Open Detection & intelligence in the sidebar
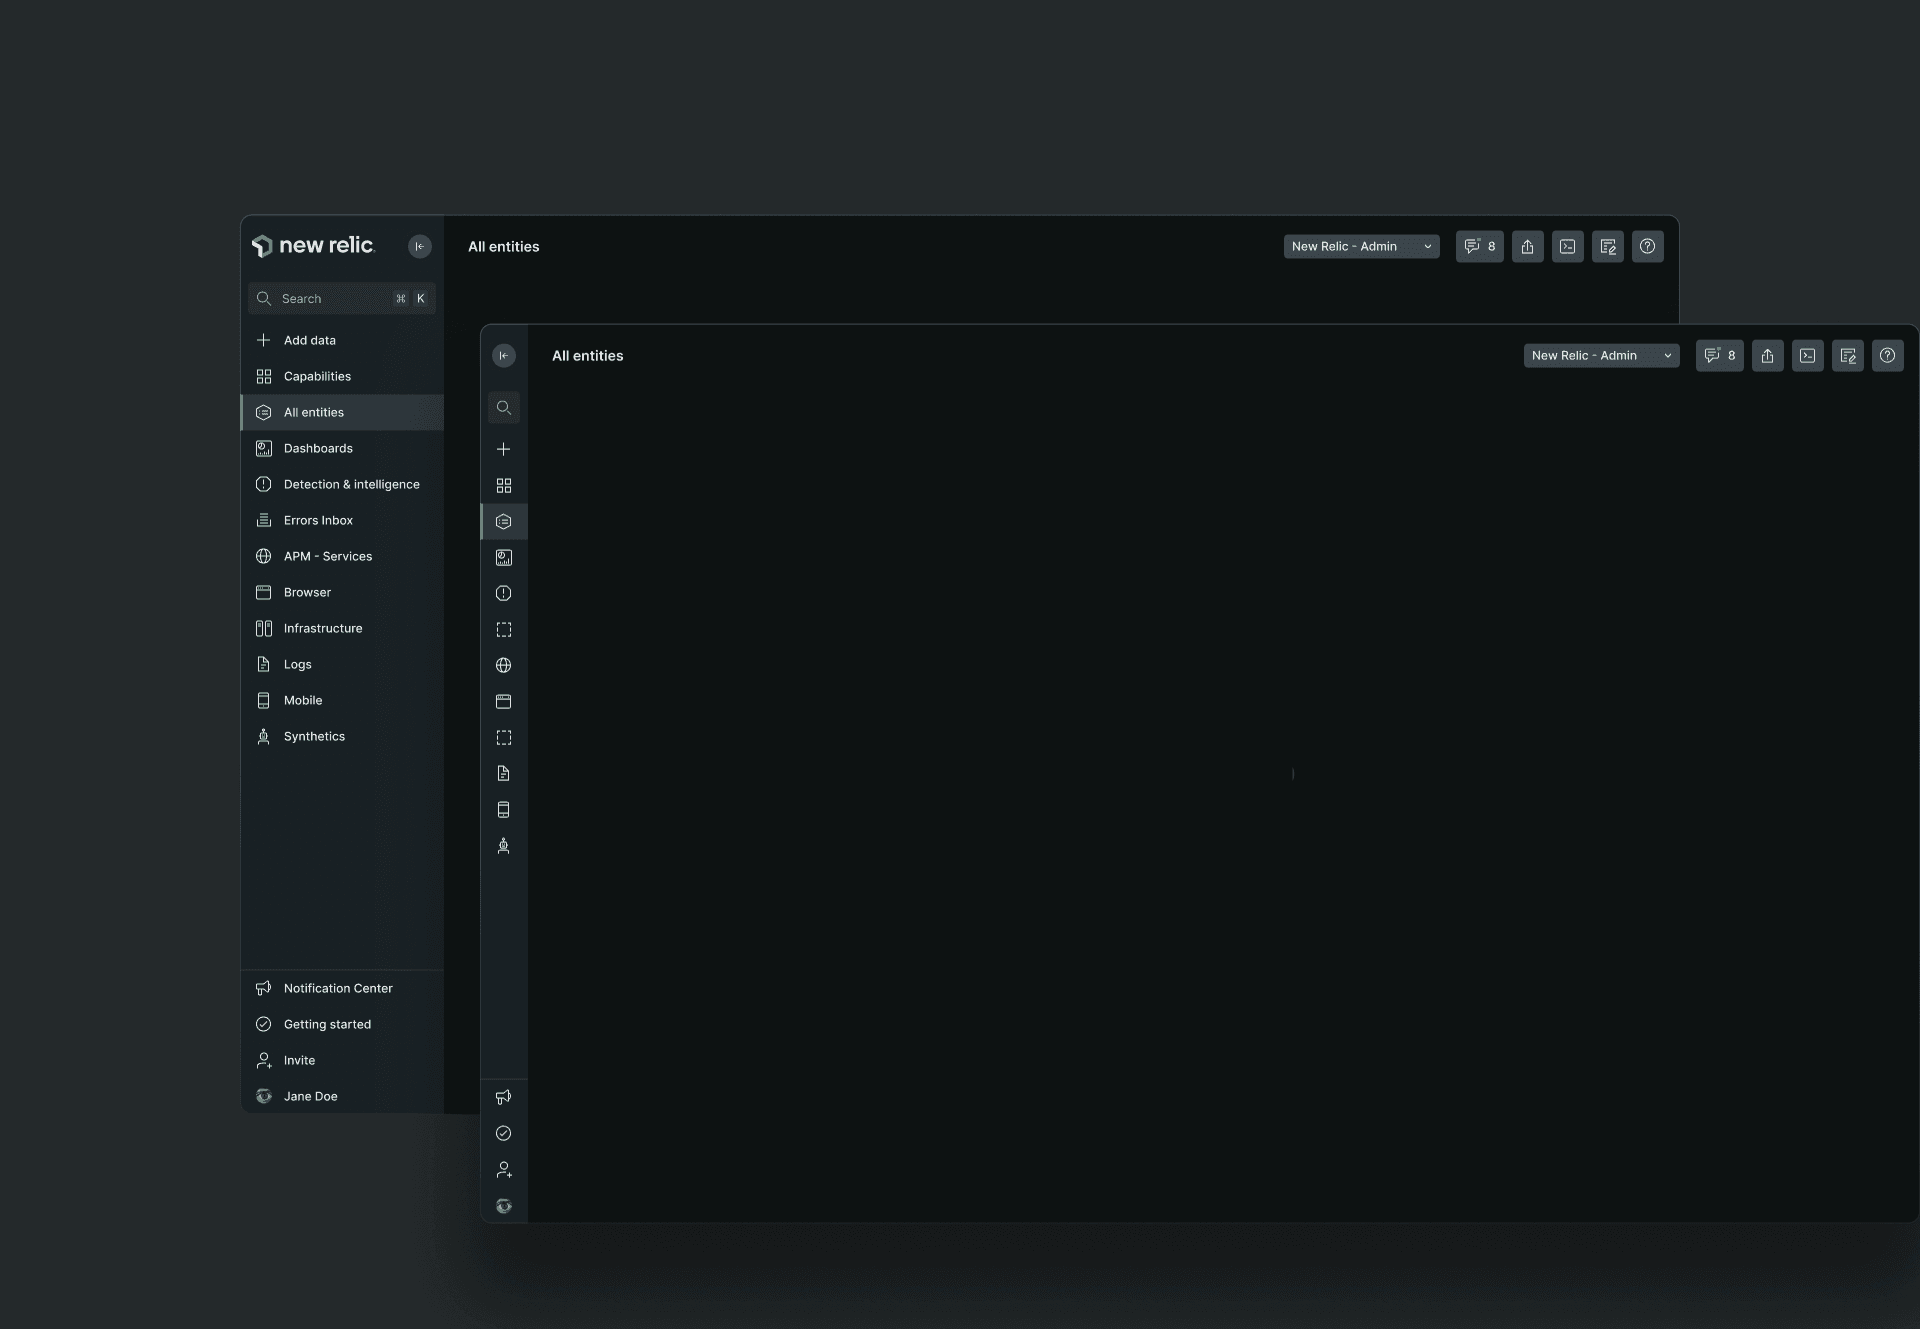Screen dimensions: 1920x1329 (x=351, y=484)
